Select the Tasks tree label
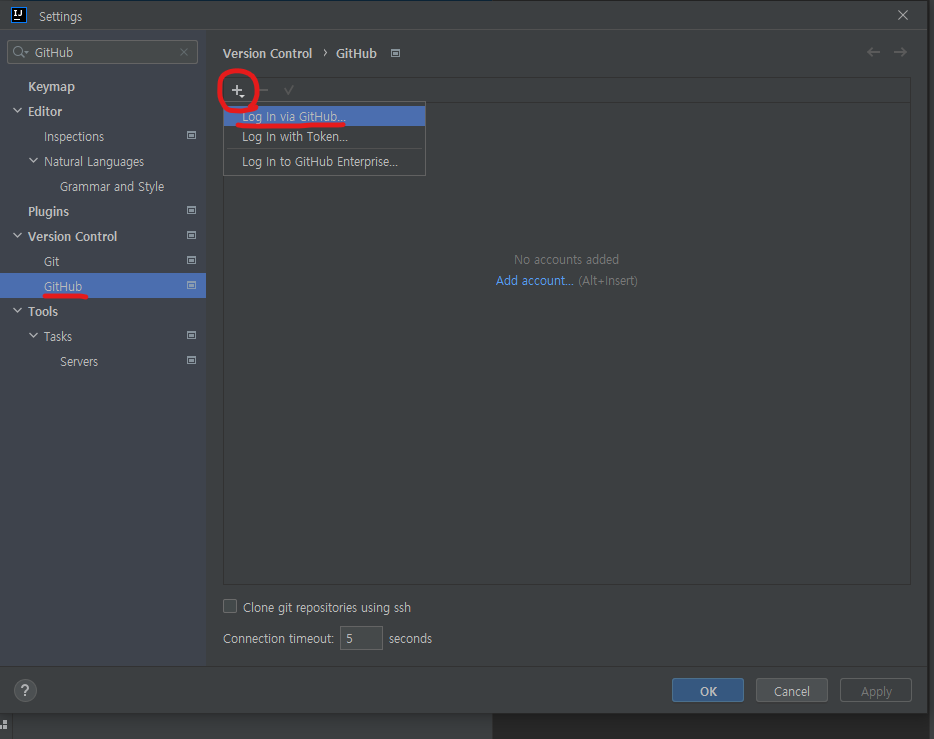This screenshot has width=934, height=739. tap(58, 337)
